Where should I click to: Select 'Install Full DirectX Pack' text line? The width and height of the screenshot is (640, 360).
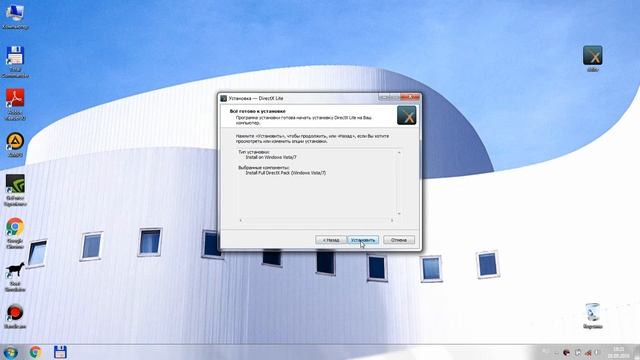[286, 173]
